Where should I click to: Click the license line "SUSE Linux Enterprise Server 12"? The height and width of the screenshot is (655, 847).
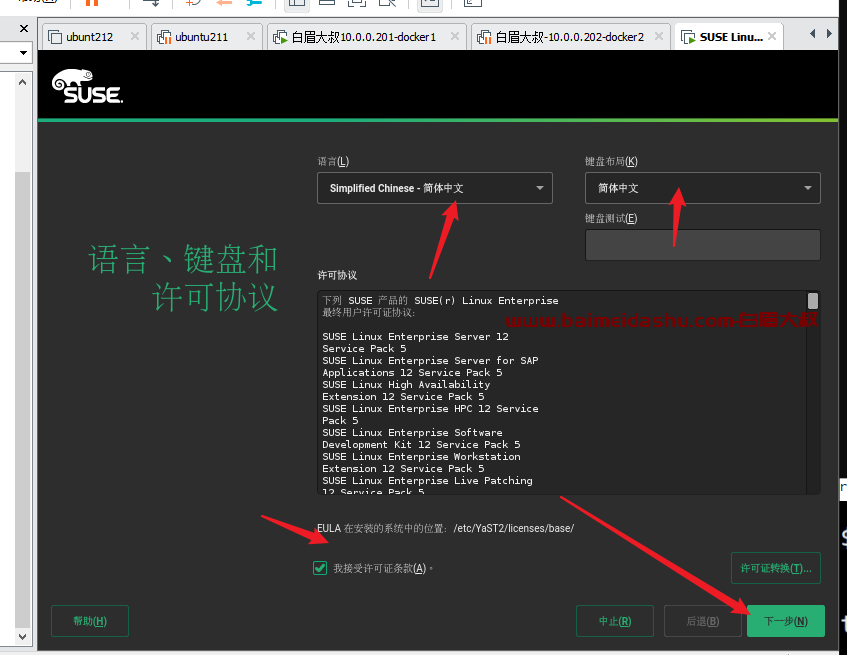[x=415, y=336]
